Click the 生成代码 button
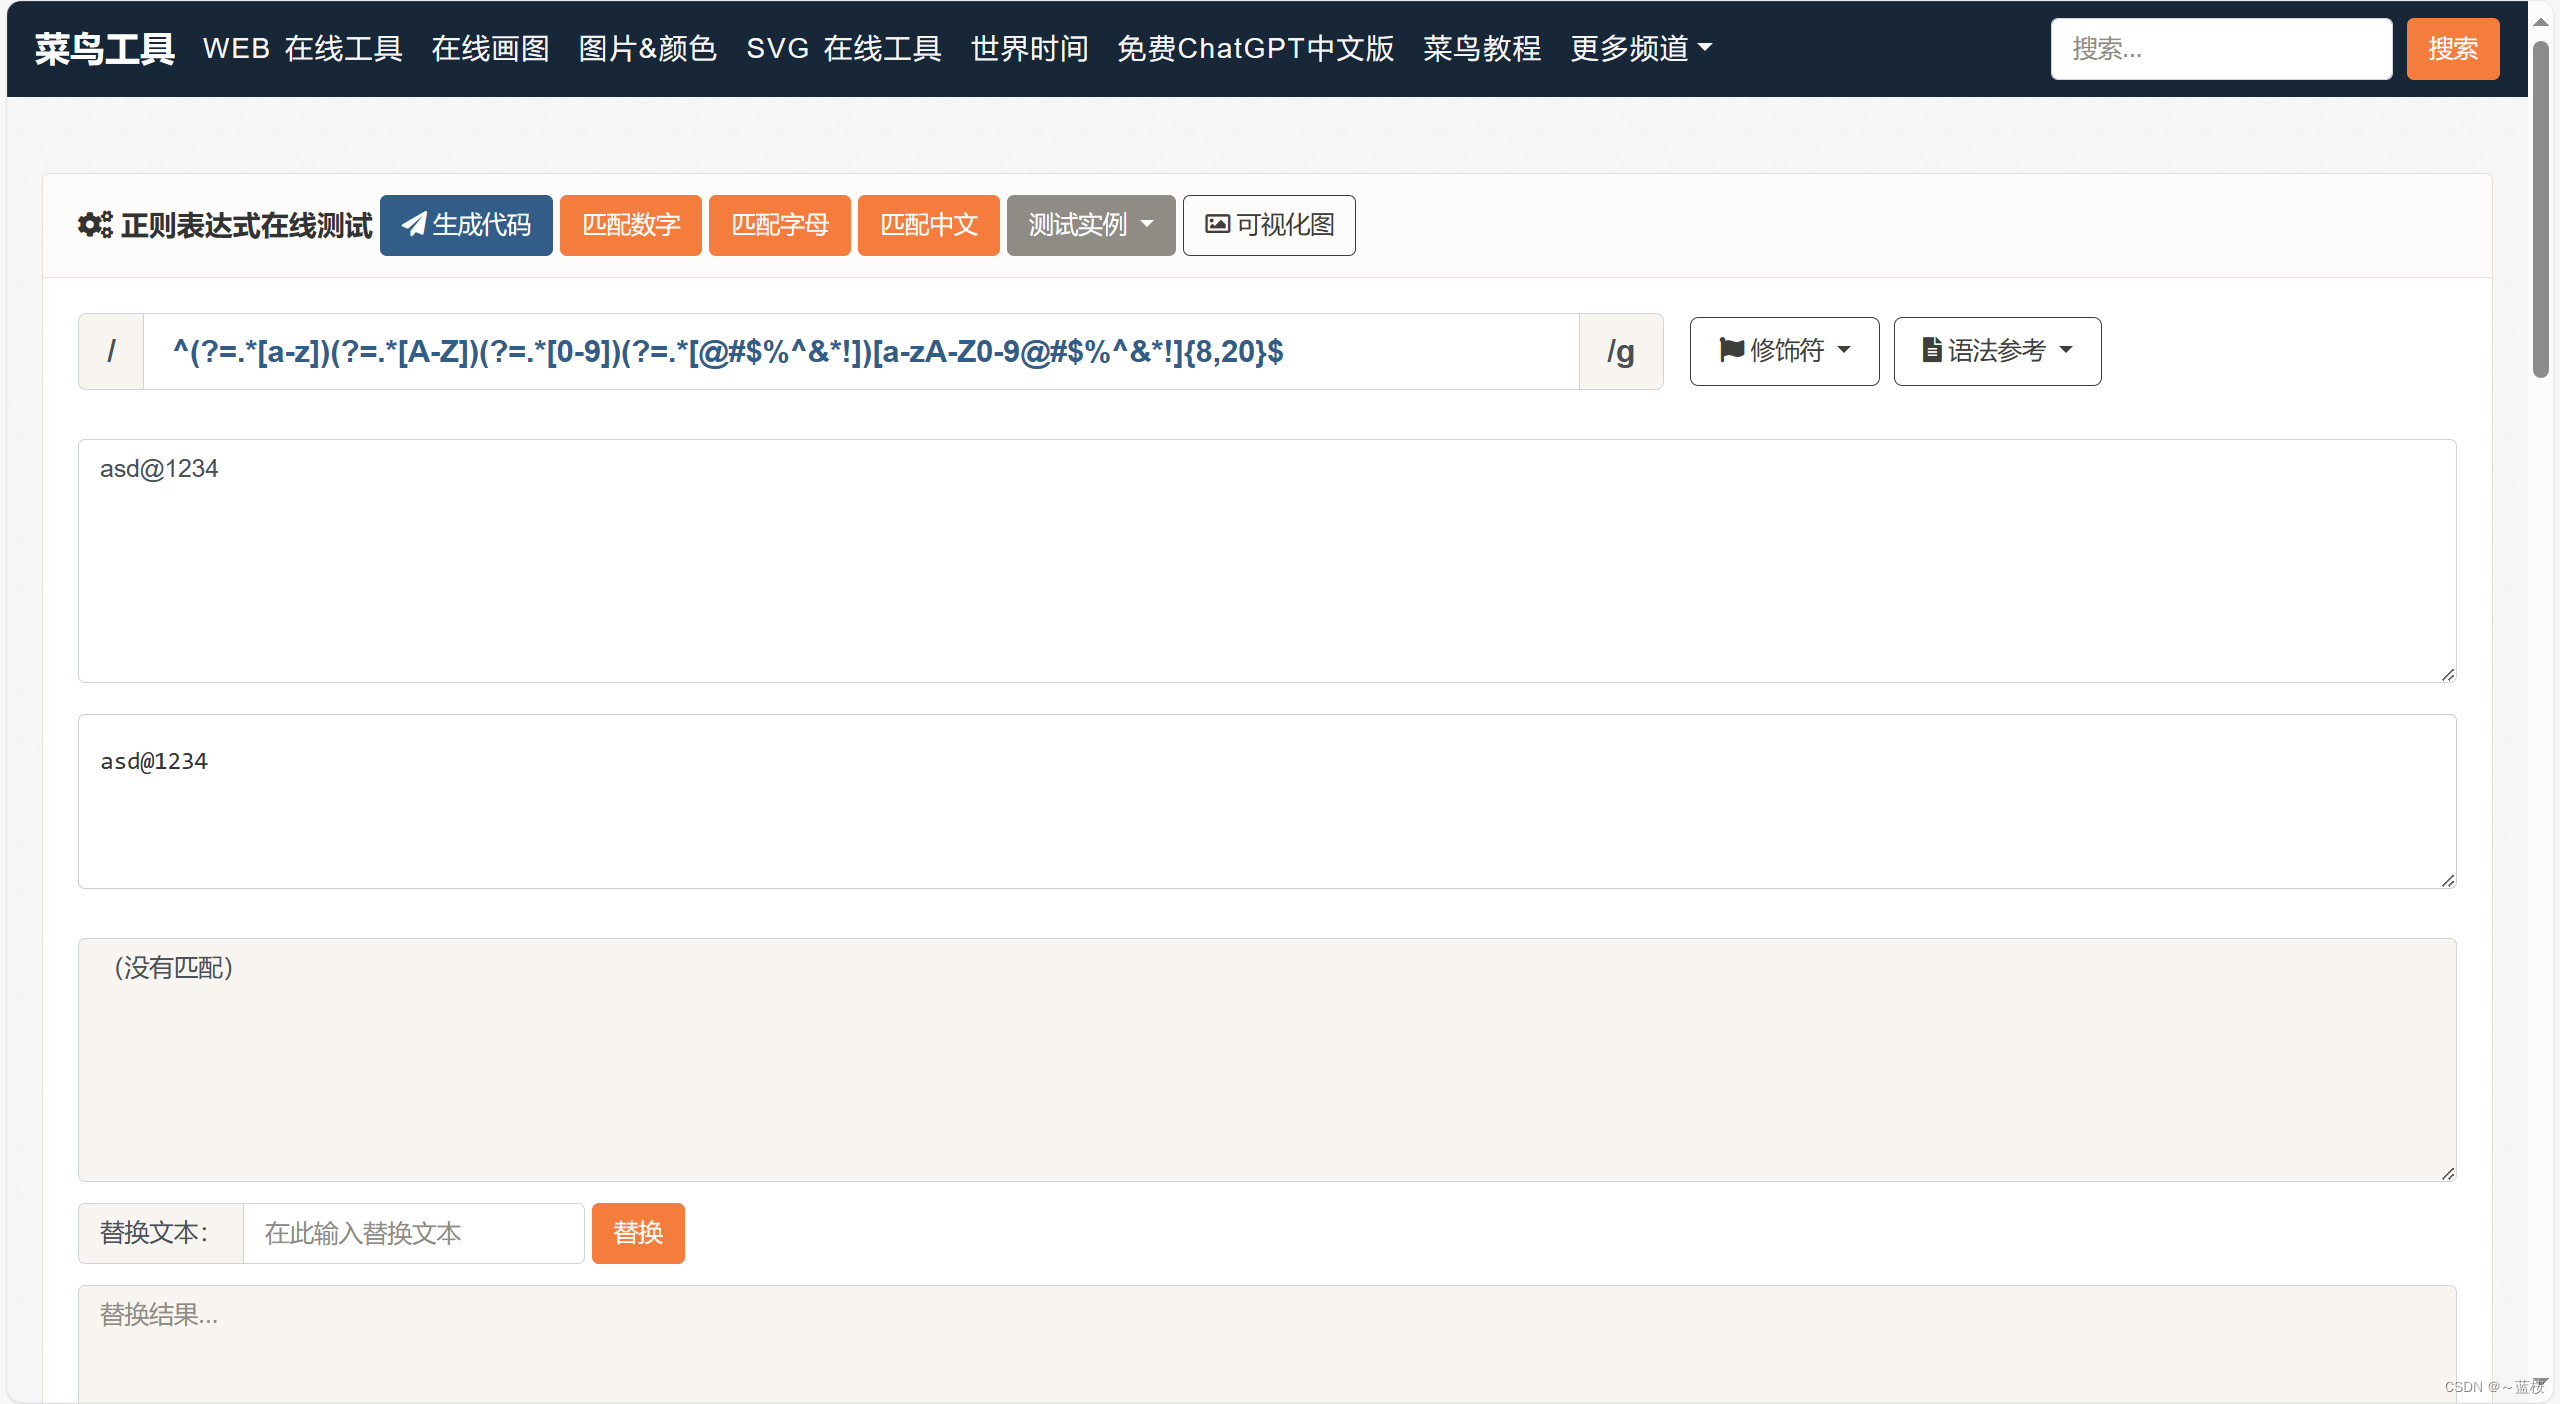The image size is (2560, 1404). click(x=466, y=225)
